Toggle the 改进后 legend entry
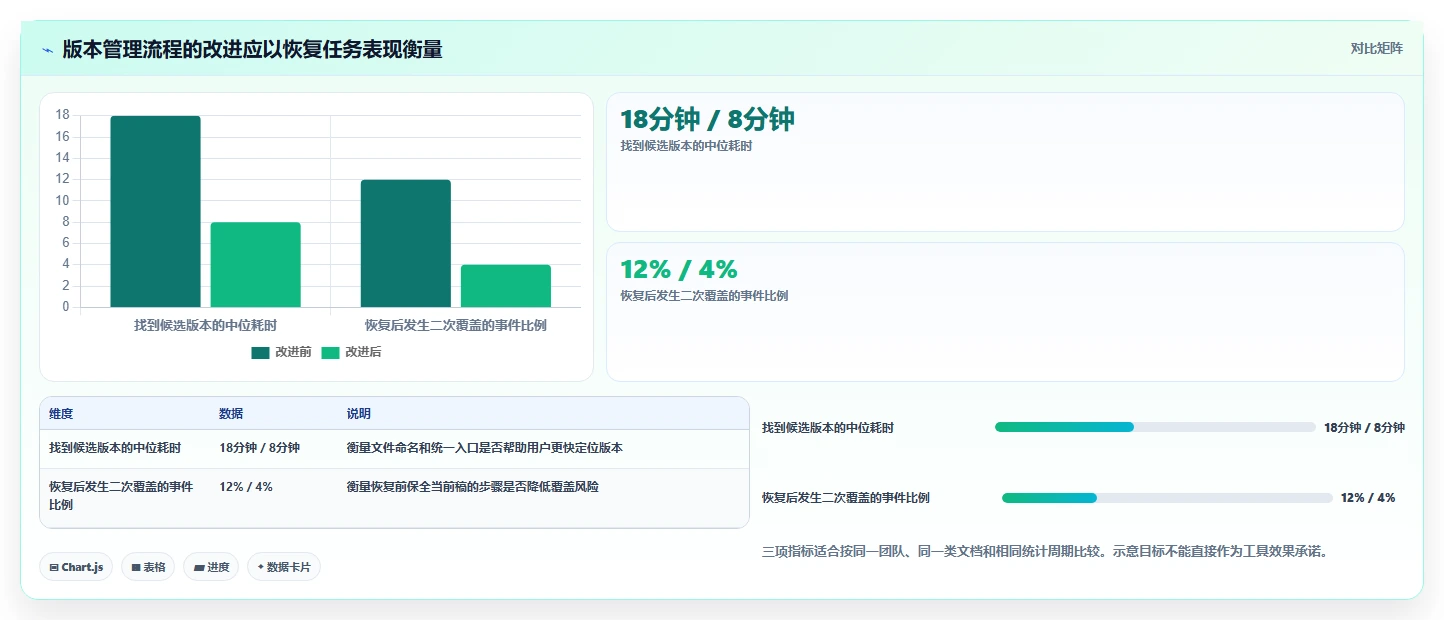The image size is (1444, 620). pos(351,352)
